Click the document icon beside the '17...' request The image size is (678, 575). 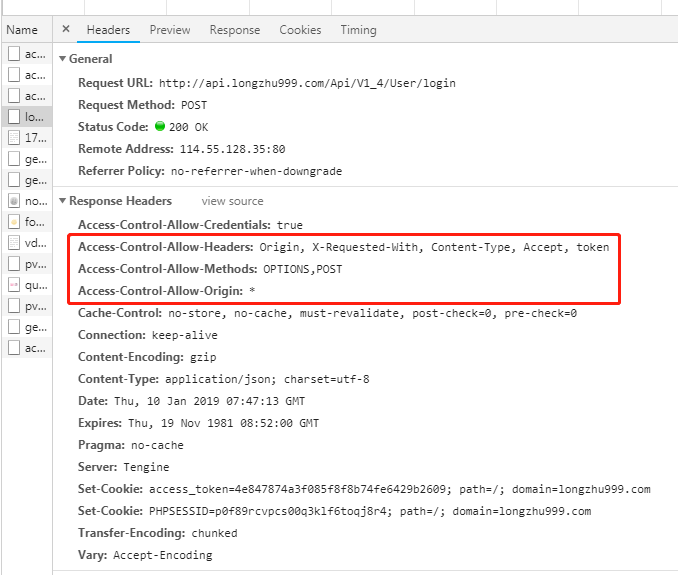tap(14, 138)
